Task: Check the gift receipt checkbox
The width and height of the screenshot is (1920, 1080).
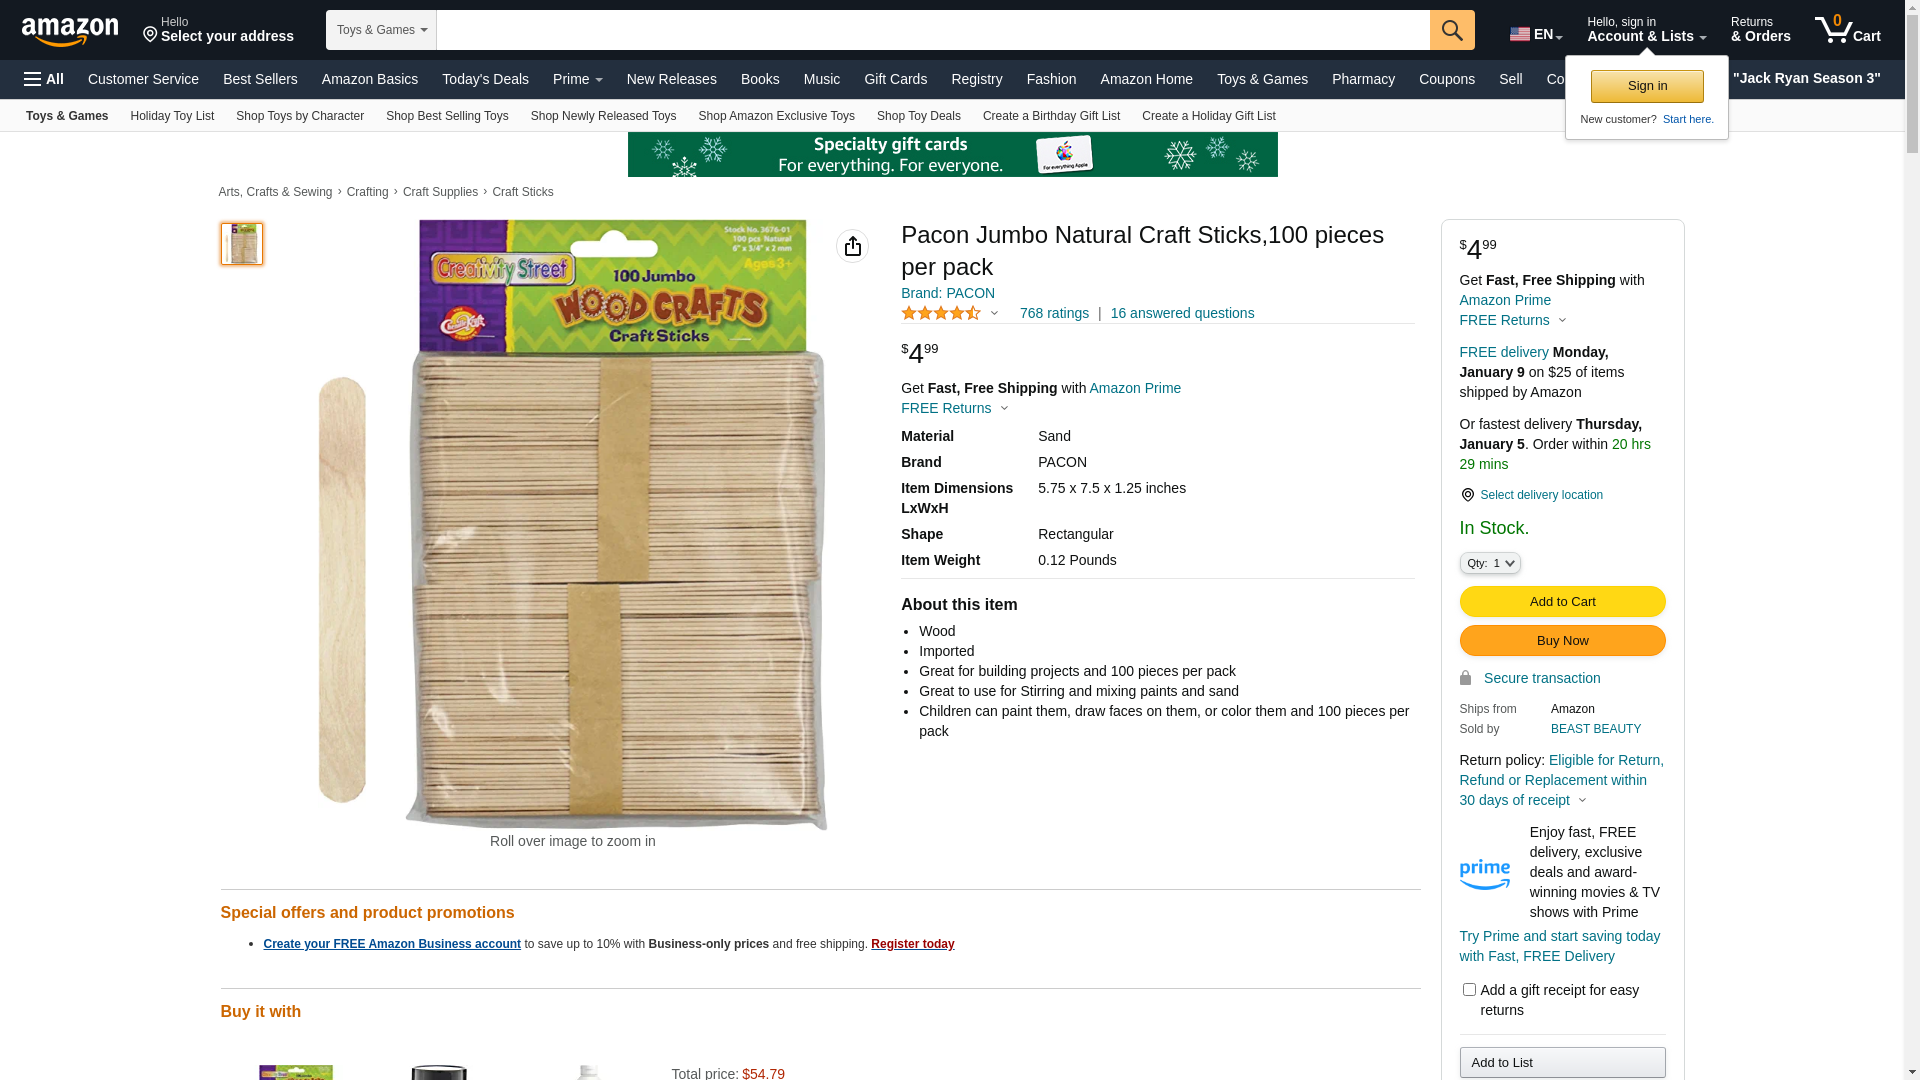Action: click(1469, 990)
